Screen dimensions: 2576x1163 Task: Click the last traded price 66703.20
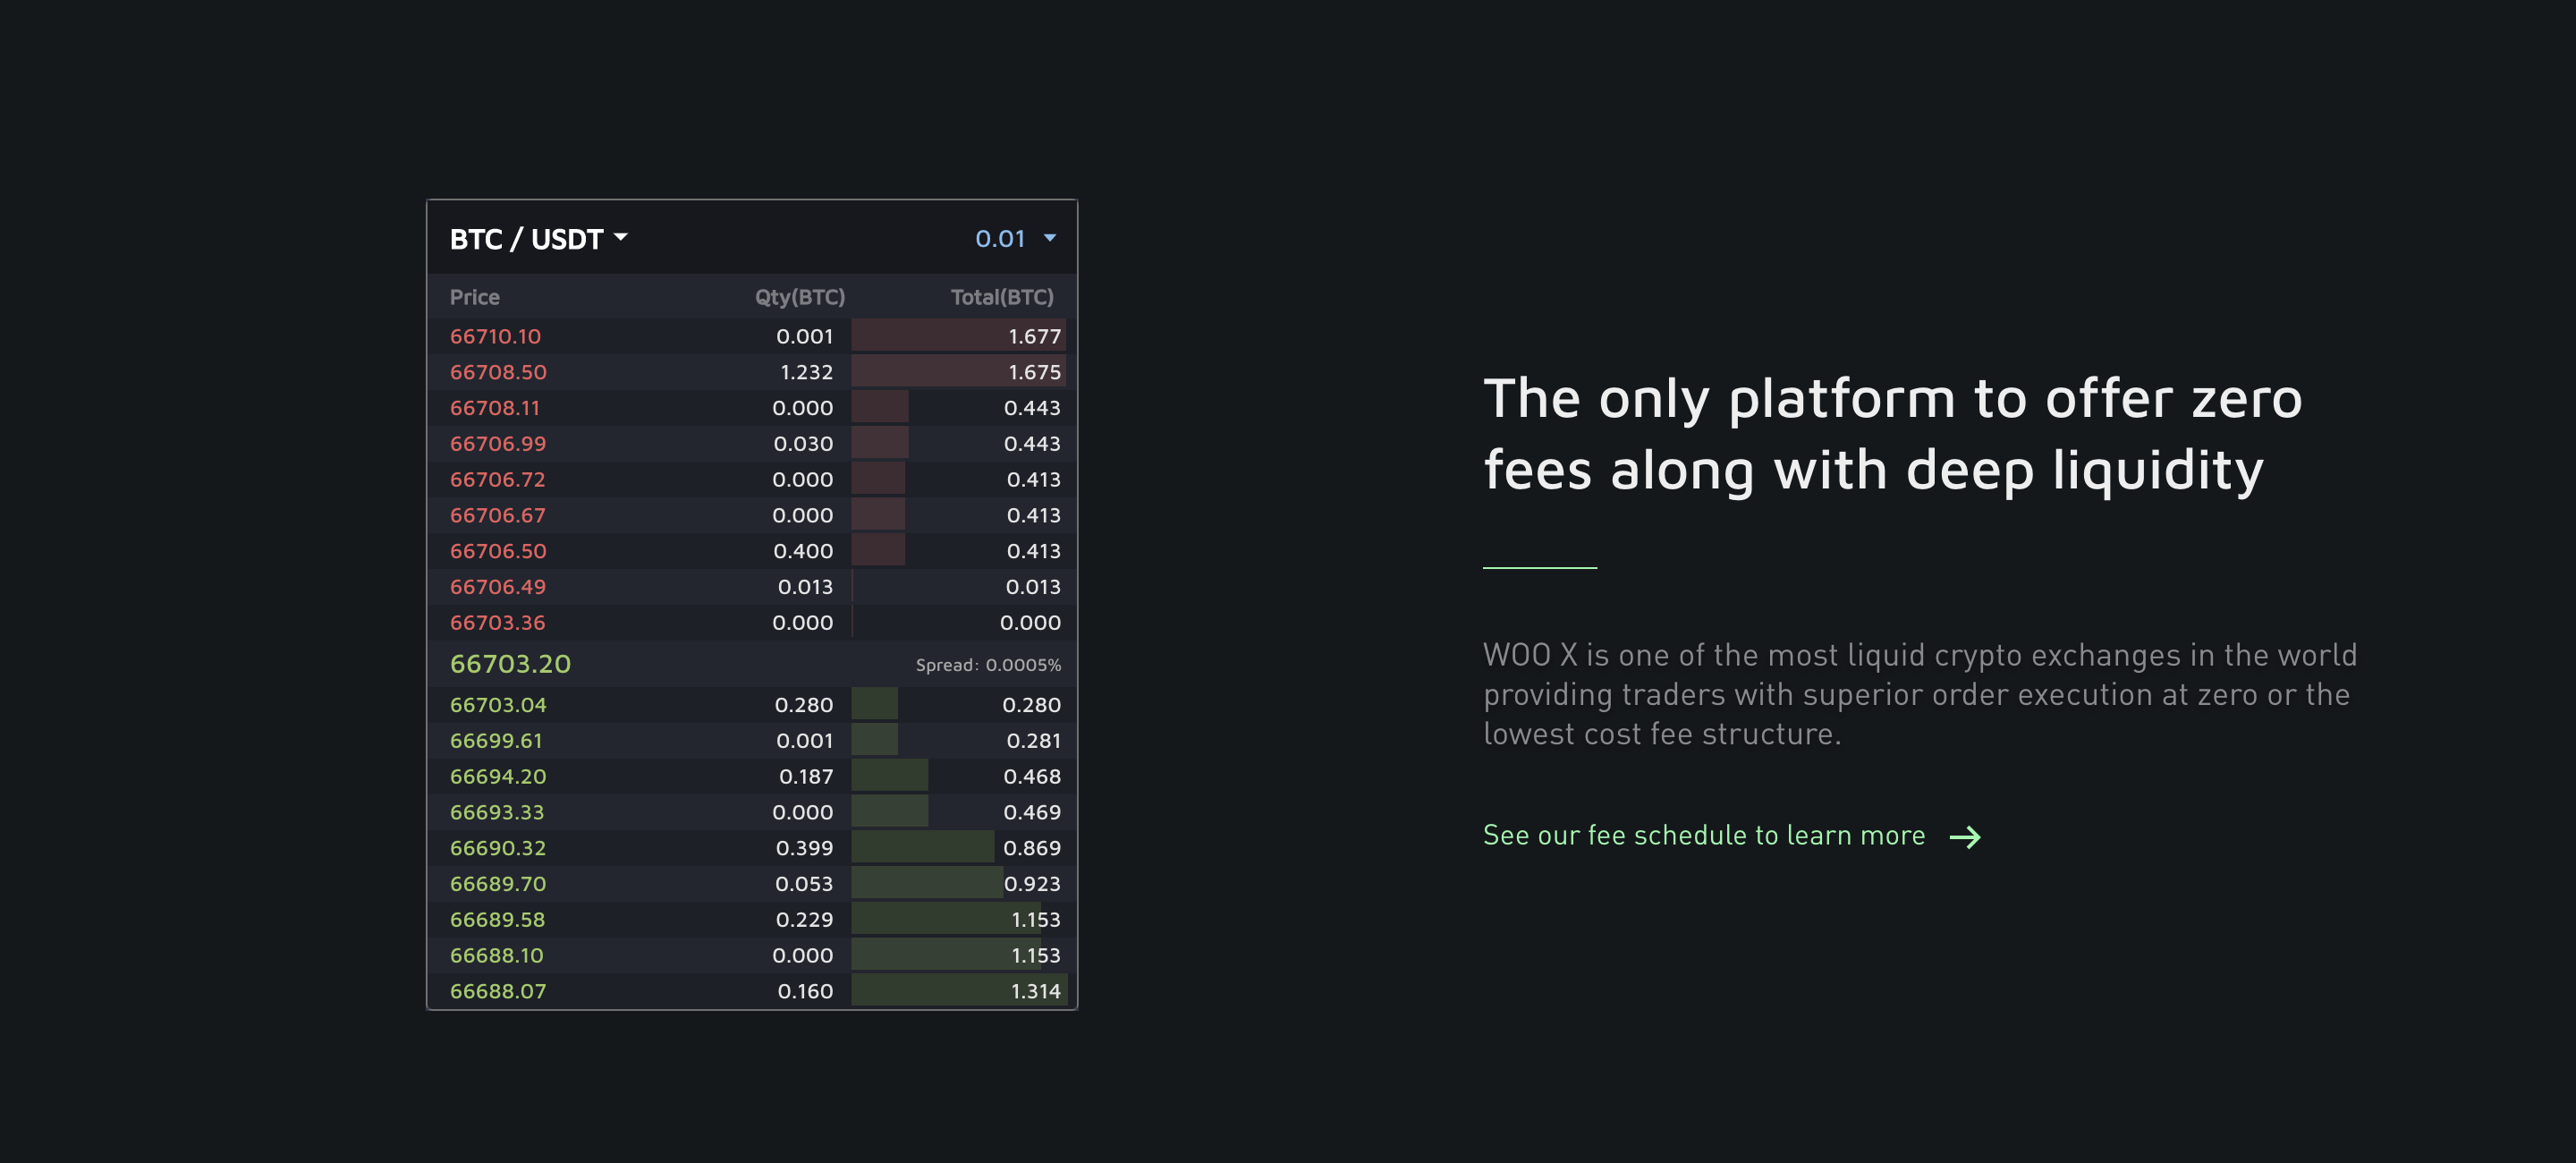[x=511, y=663]
